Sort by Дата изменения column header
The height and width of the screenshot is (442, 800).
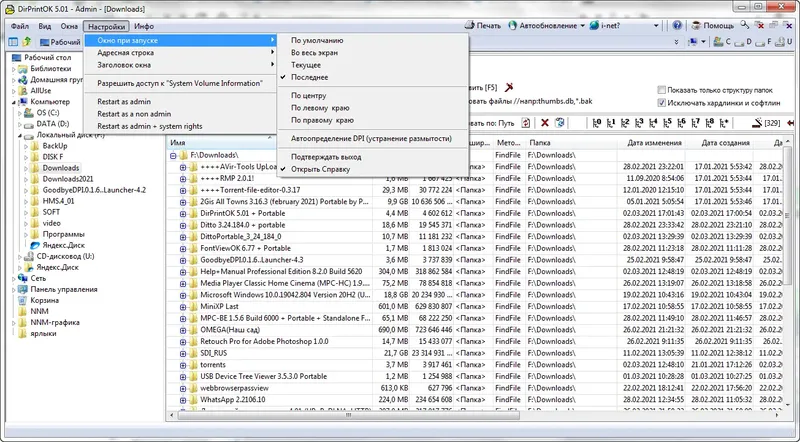tap(652, 143)
